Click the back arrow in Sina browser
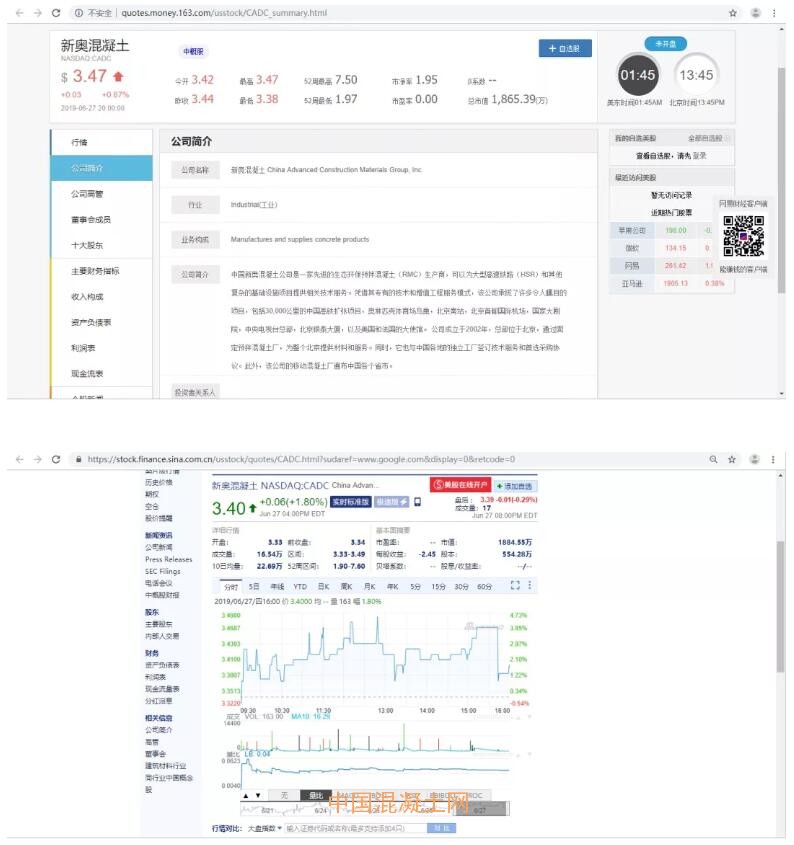The height and width of the screenshot is (845, 794). pos(15,459)
